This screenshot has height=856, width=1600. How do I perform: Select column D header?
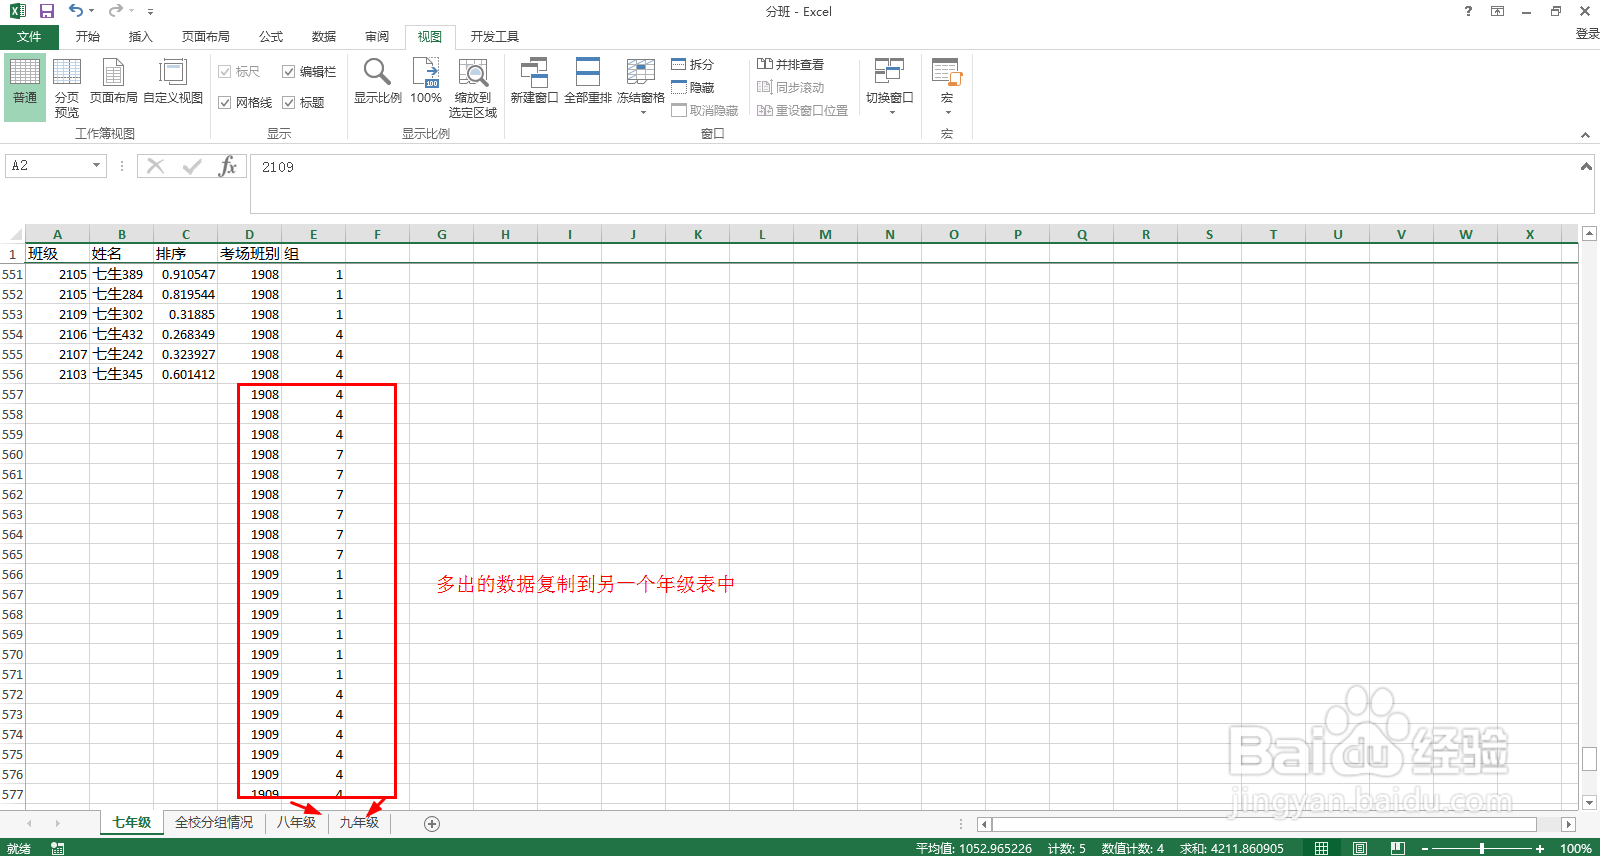(x=250, y=235)
